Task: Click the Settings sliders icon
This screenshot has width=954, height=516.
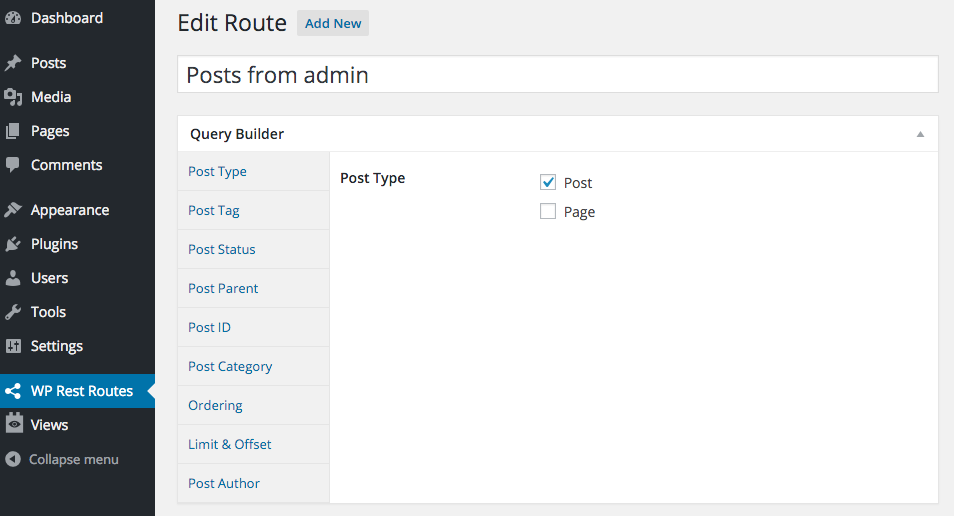Action: (13, 346)
